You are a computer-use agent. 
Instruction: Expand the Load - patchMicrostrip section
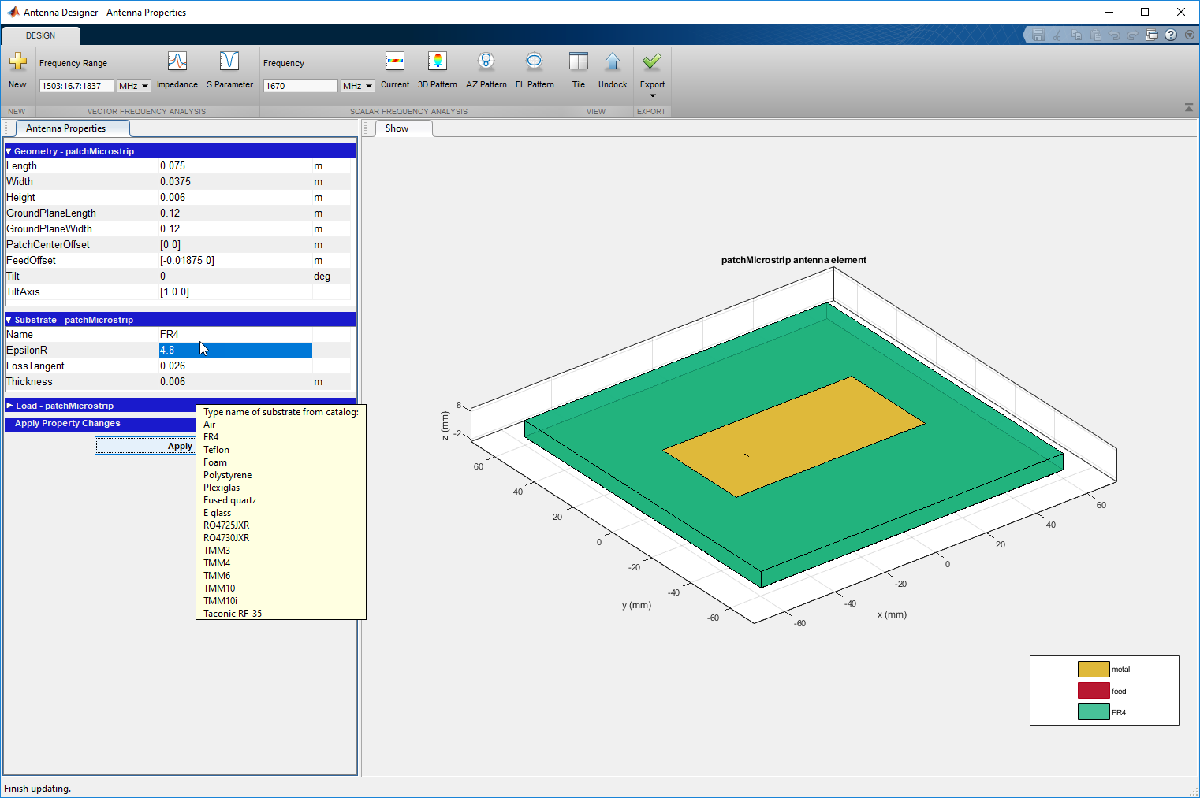(9, 406)
